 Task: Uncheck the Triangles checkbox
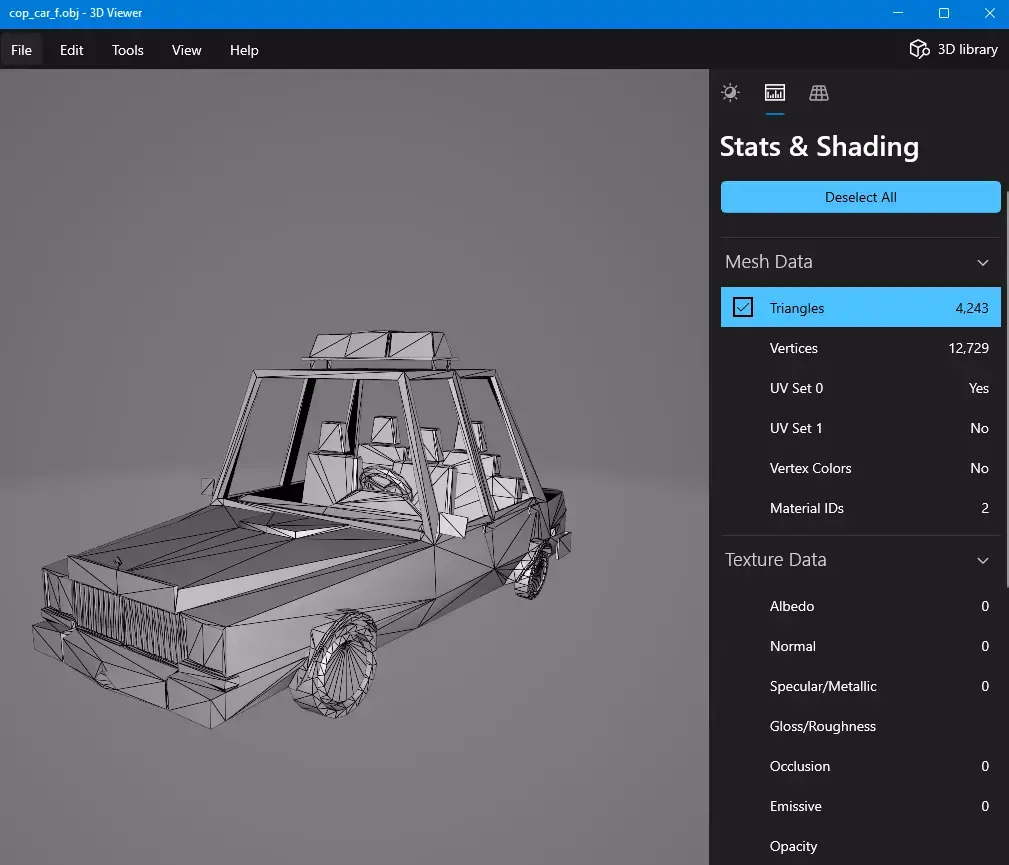pos(743,307)
